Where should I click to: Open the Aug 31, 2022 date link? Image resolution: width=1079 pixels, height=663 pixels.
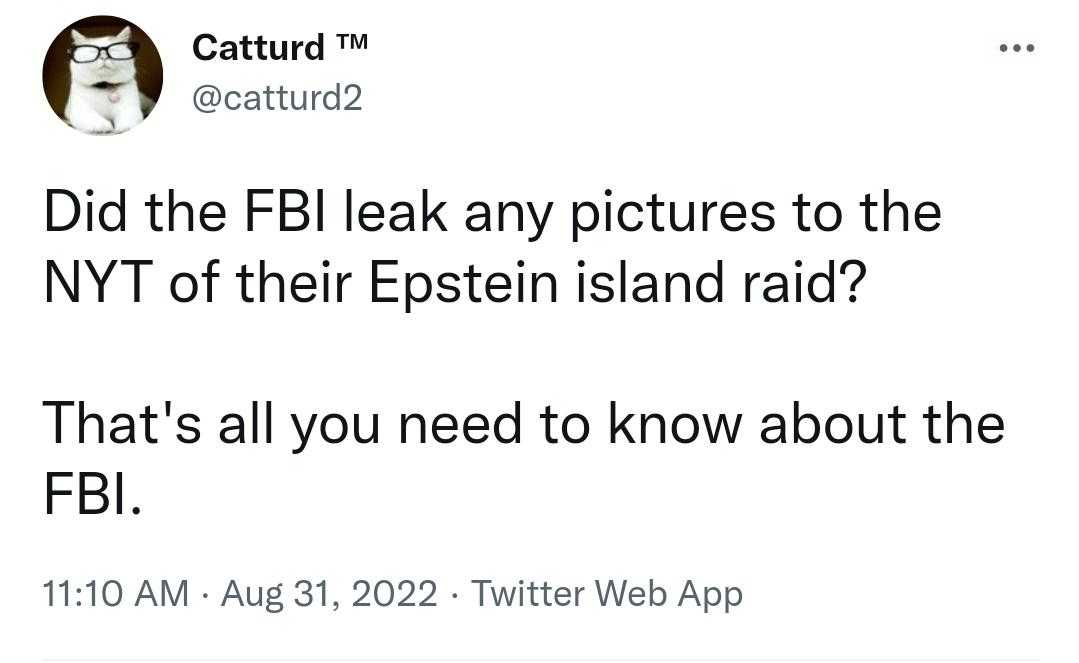coord(329,593)
